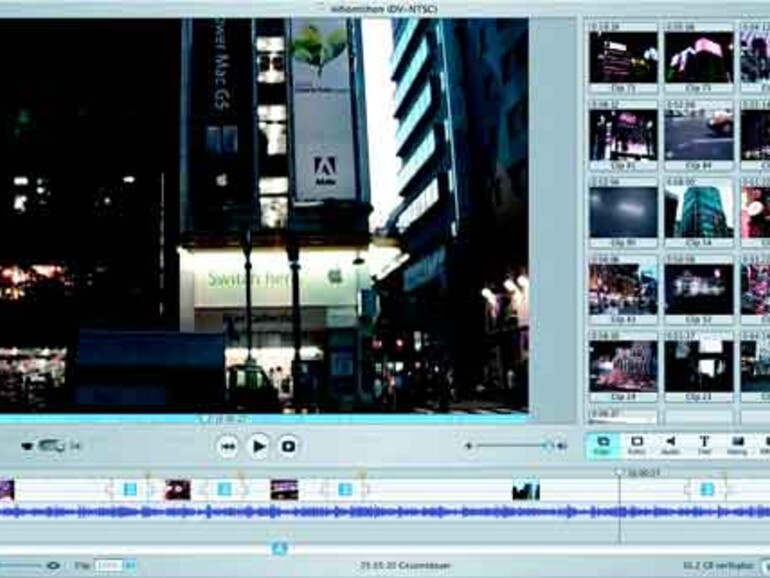Viewport: 770px width, 578px height.
Task: Select the dark blurry grey-blue shelf clip
Action: (x=623, y=212)
